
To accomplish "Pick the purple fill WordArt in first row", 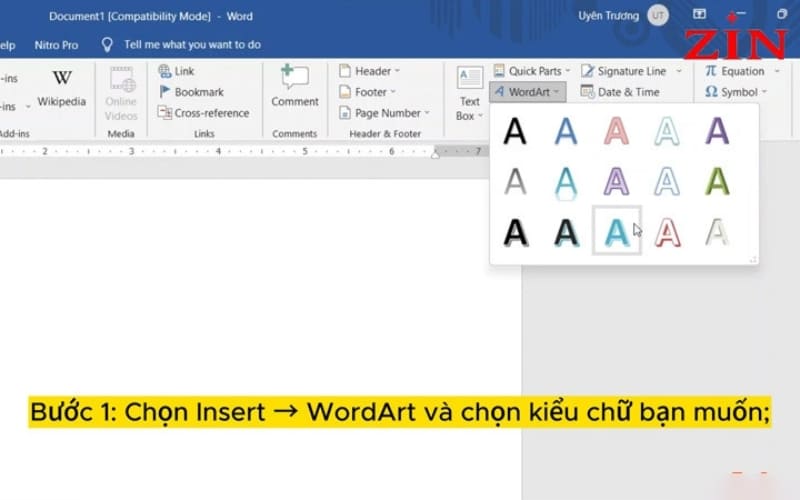I will pyautogui.click(x=717, y=131).
